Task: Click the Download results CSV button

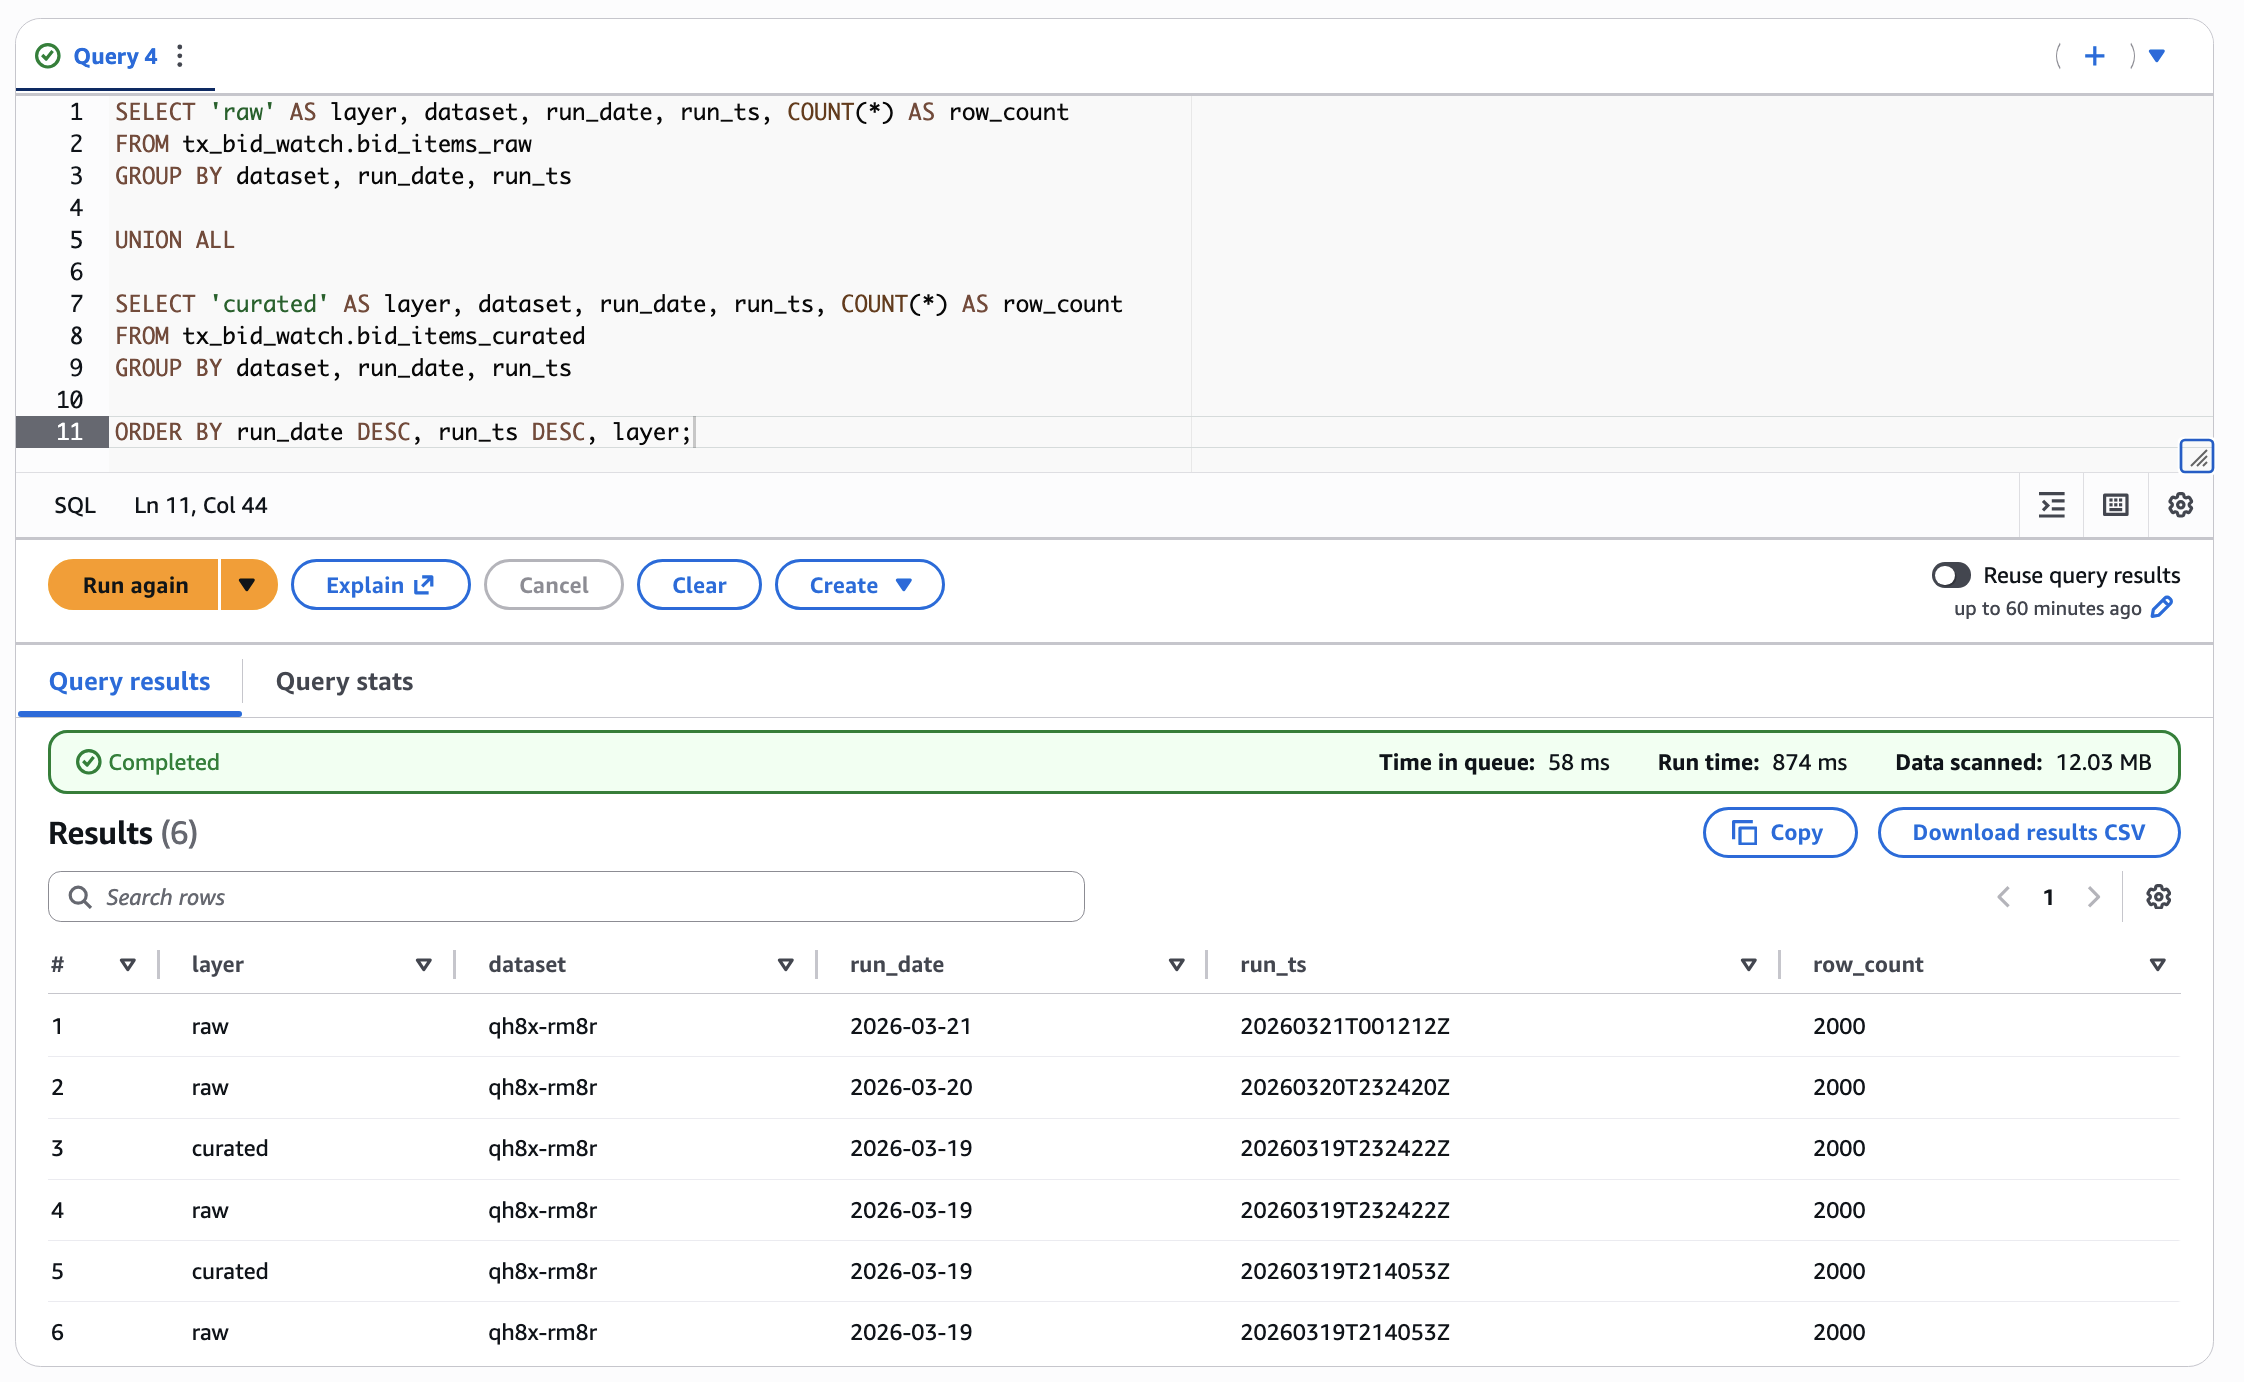Action: 2028,832
